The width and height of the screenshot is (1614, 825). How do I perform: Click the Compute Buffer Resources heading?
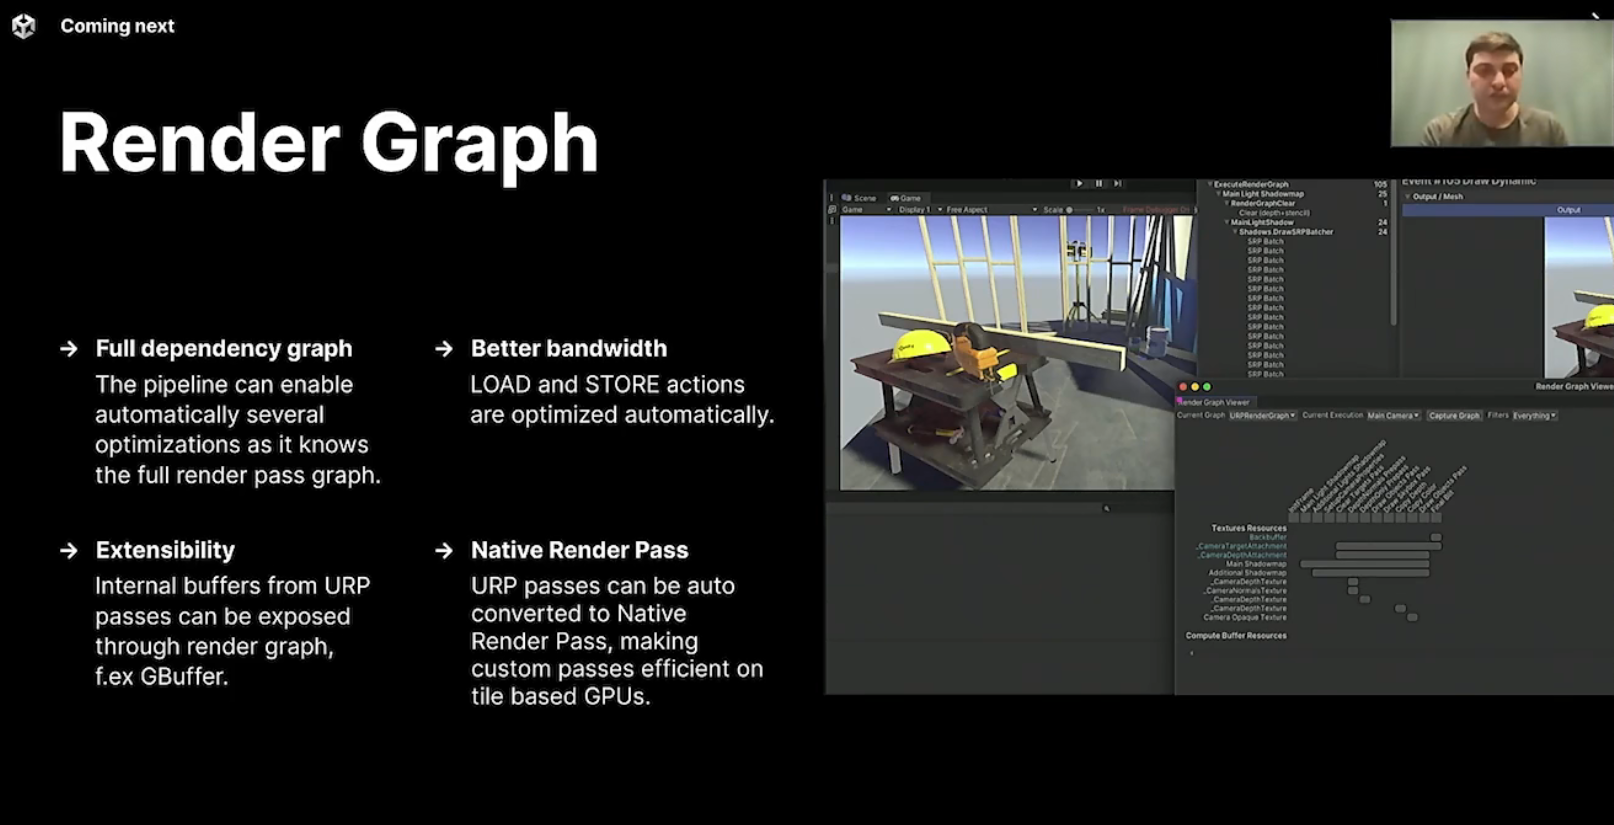(x=1236, y=636)
